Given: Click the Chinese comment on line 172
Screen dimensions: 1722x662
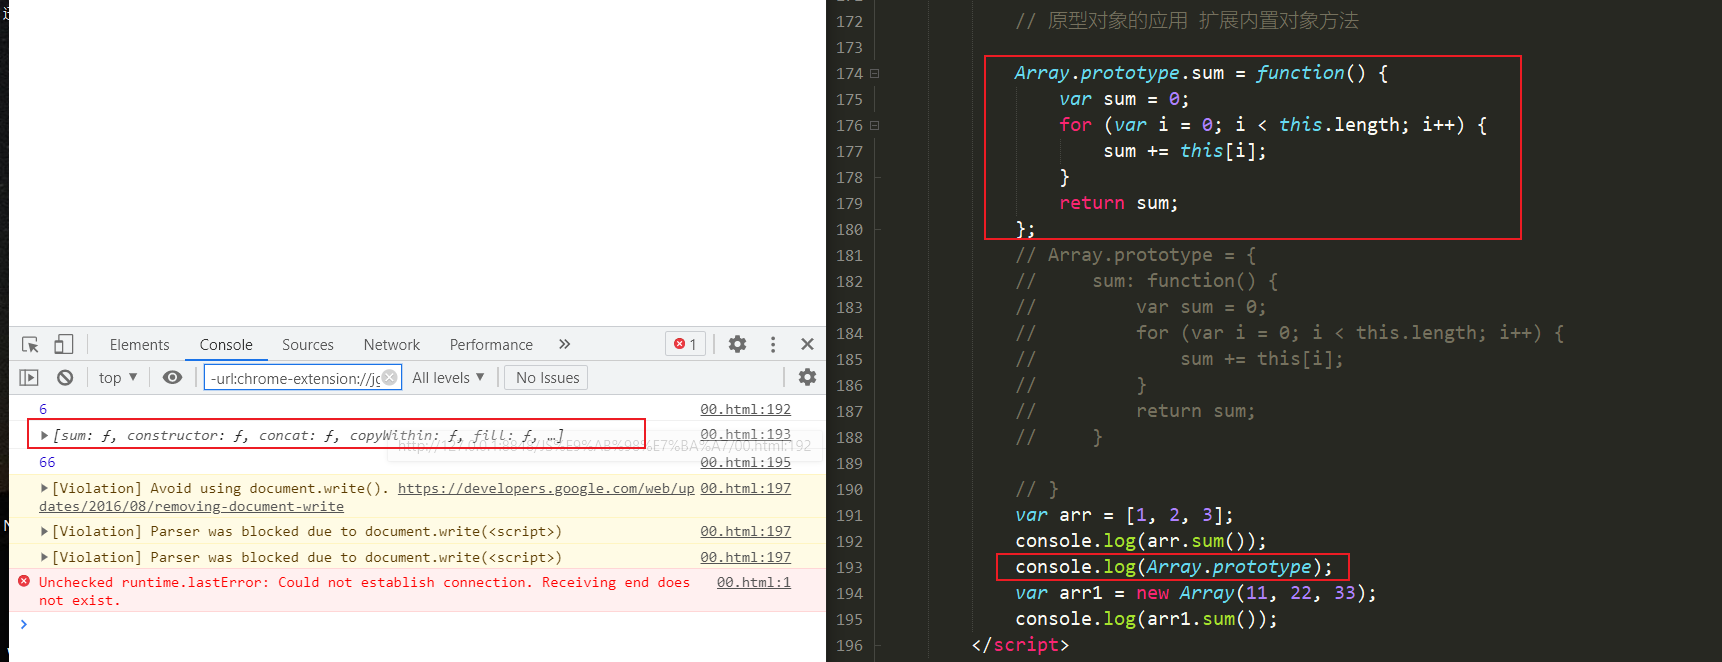Looking at the screenshot, I should tap(1187, 21).
